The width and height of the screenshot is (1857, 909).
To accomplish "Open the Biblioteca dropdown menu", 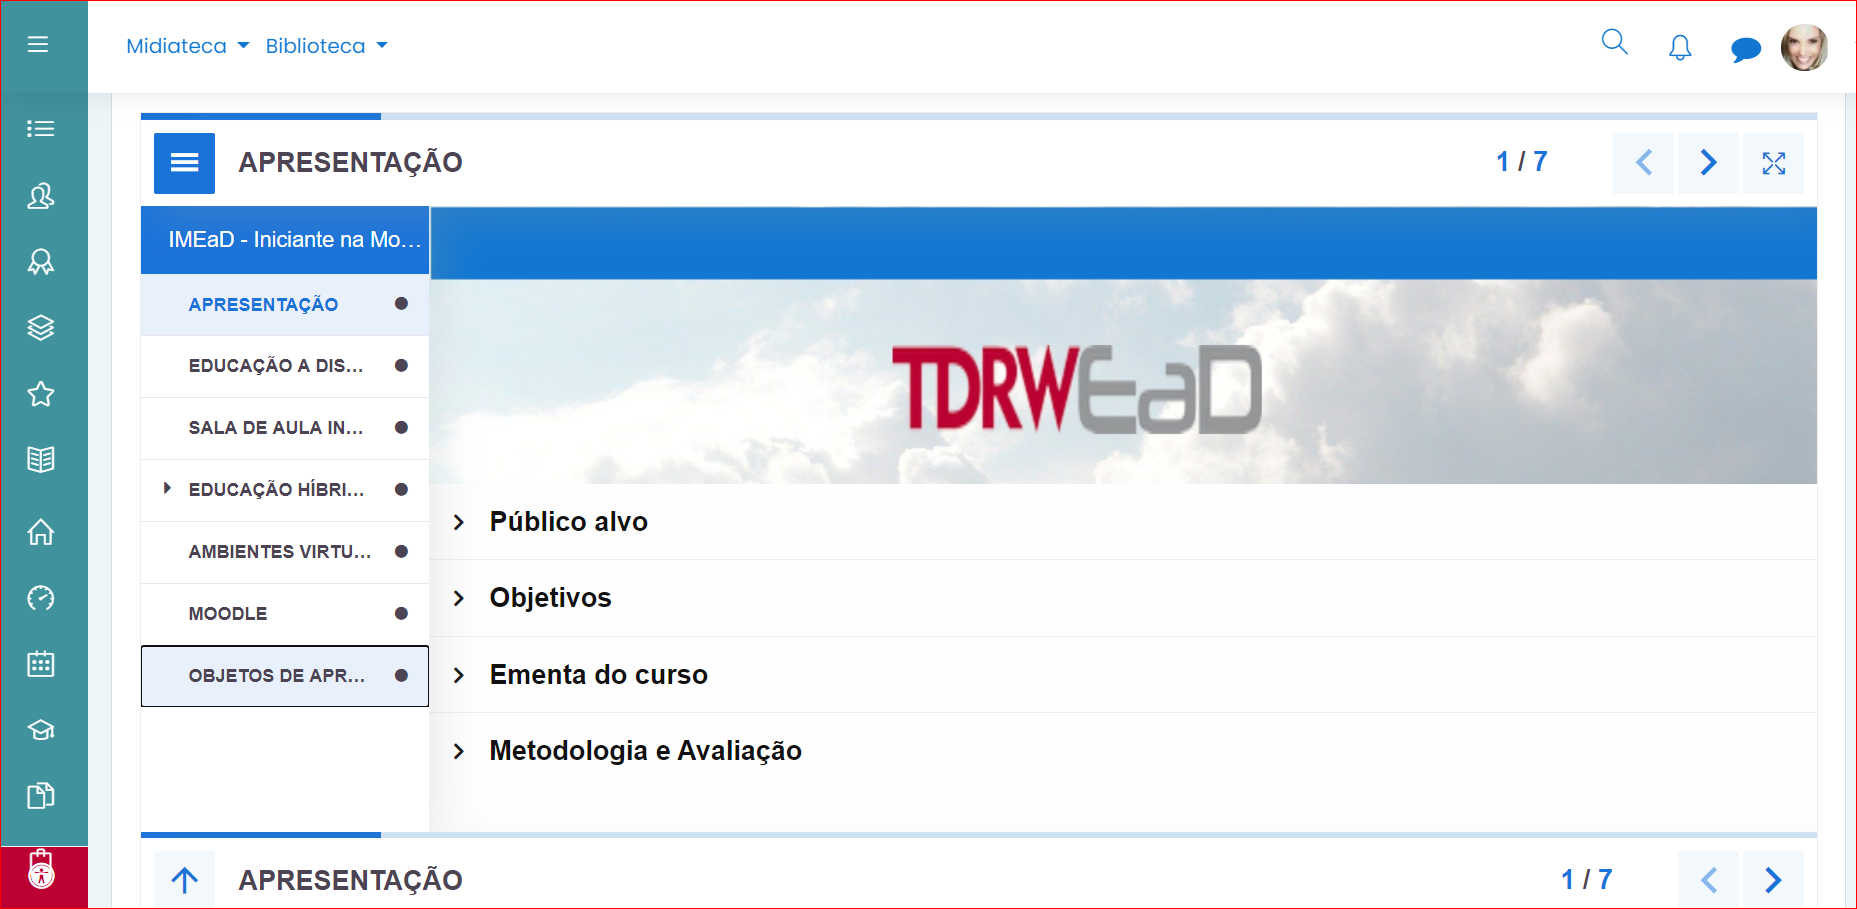I will [327, 46].
